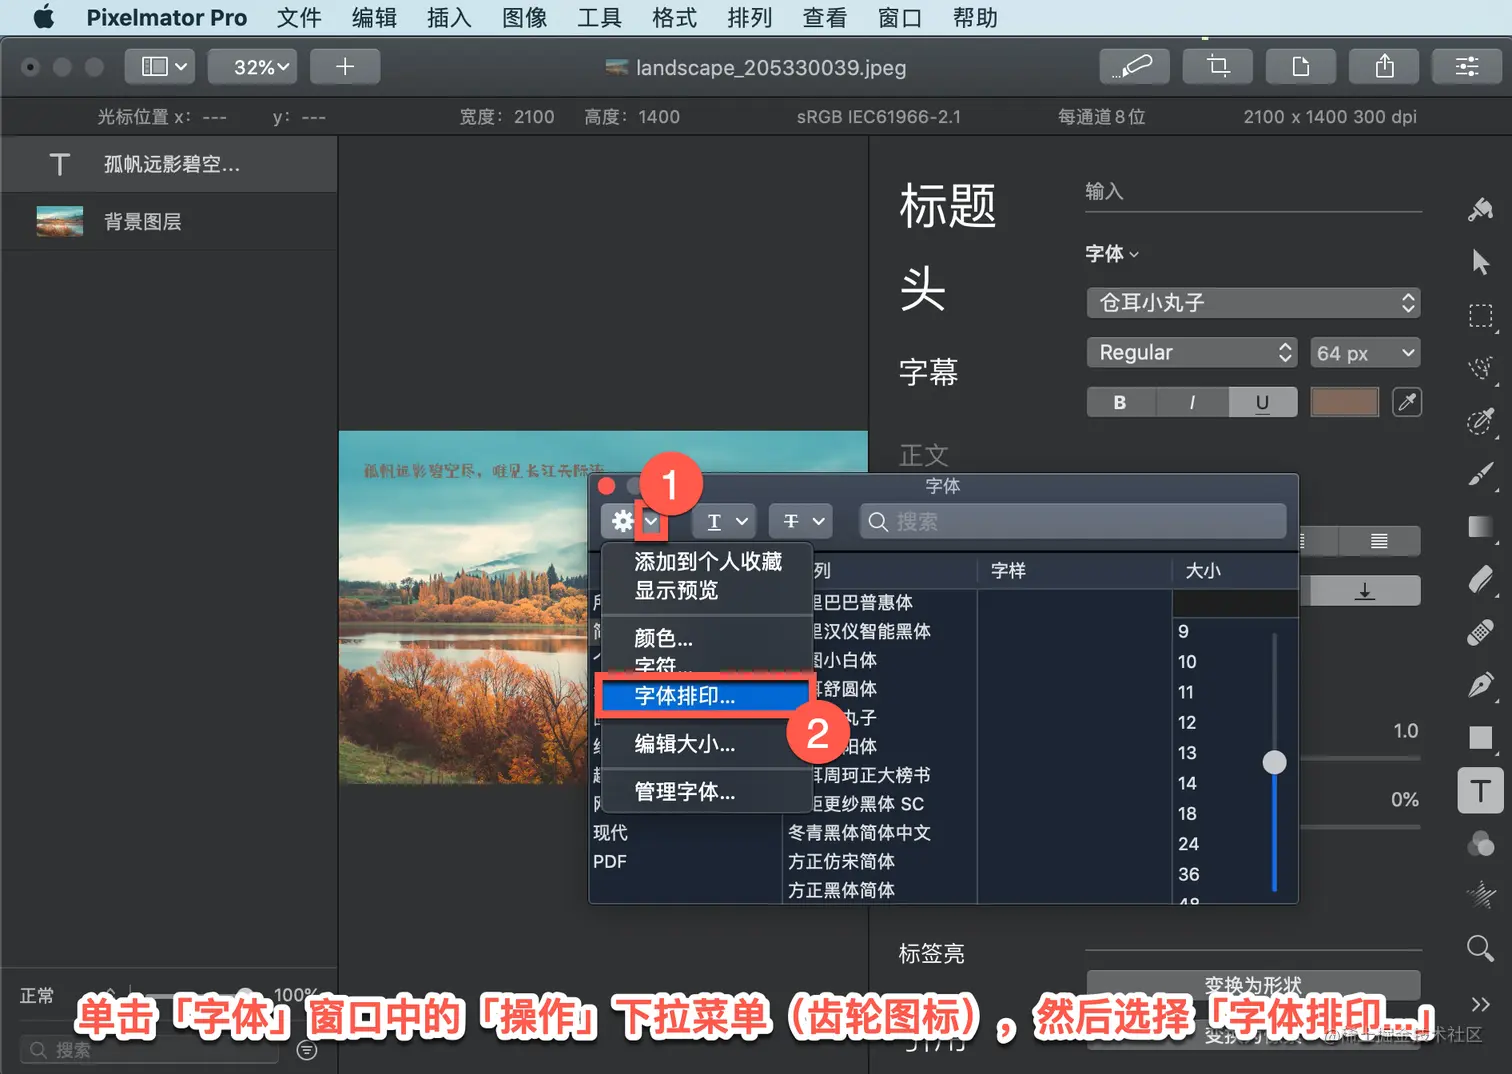The height and width of the screenshot is (1074, 1512).
Task: Select the Pen tool
Action: click(x=1481, y=685)
